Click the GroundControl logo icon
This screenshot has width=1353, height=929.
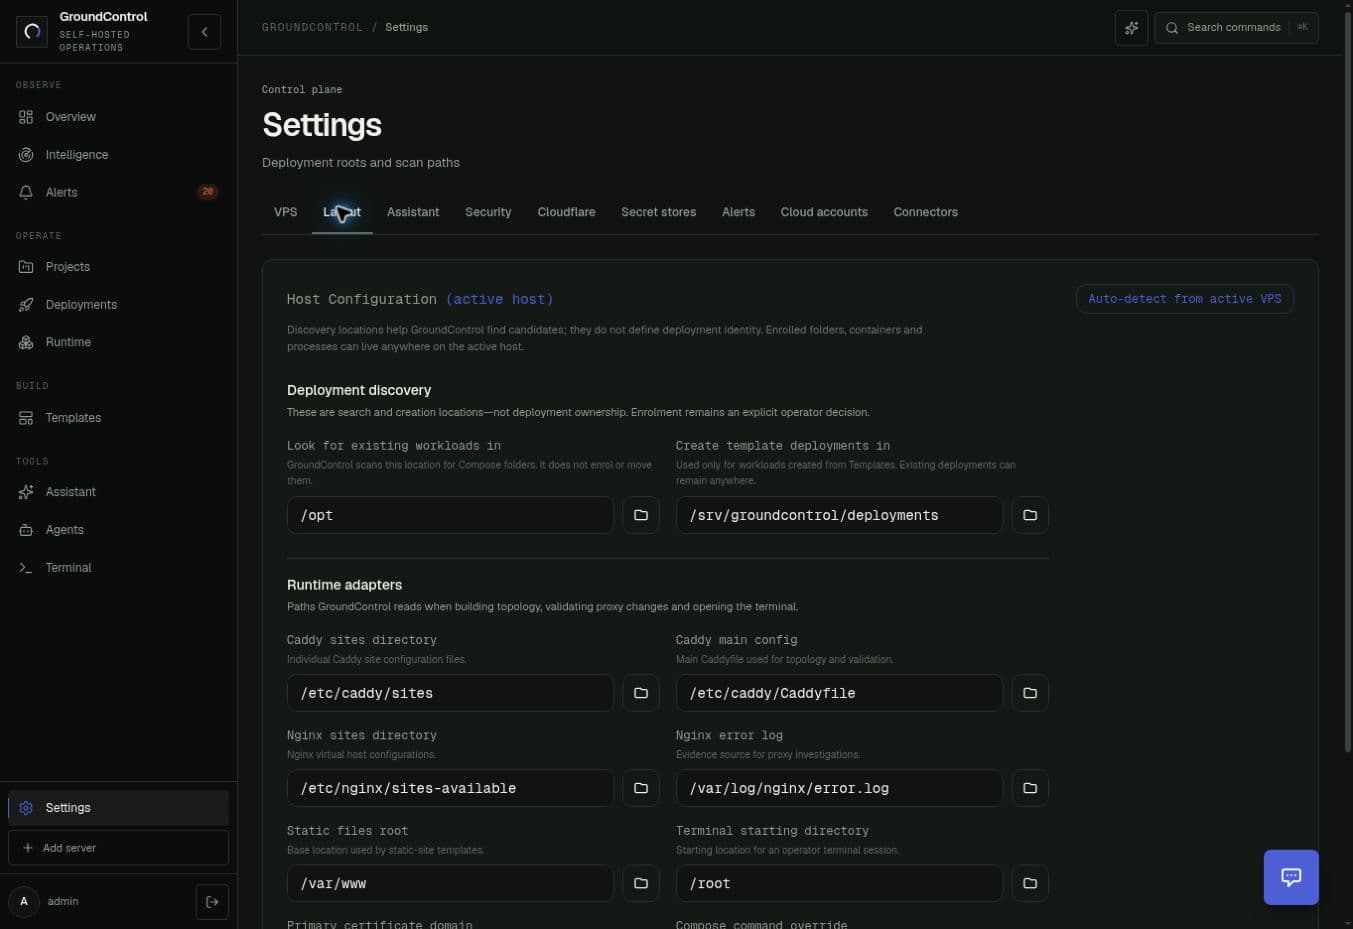[32, 32]
